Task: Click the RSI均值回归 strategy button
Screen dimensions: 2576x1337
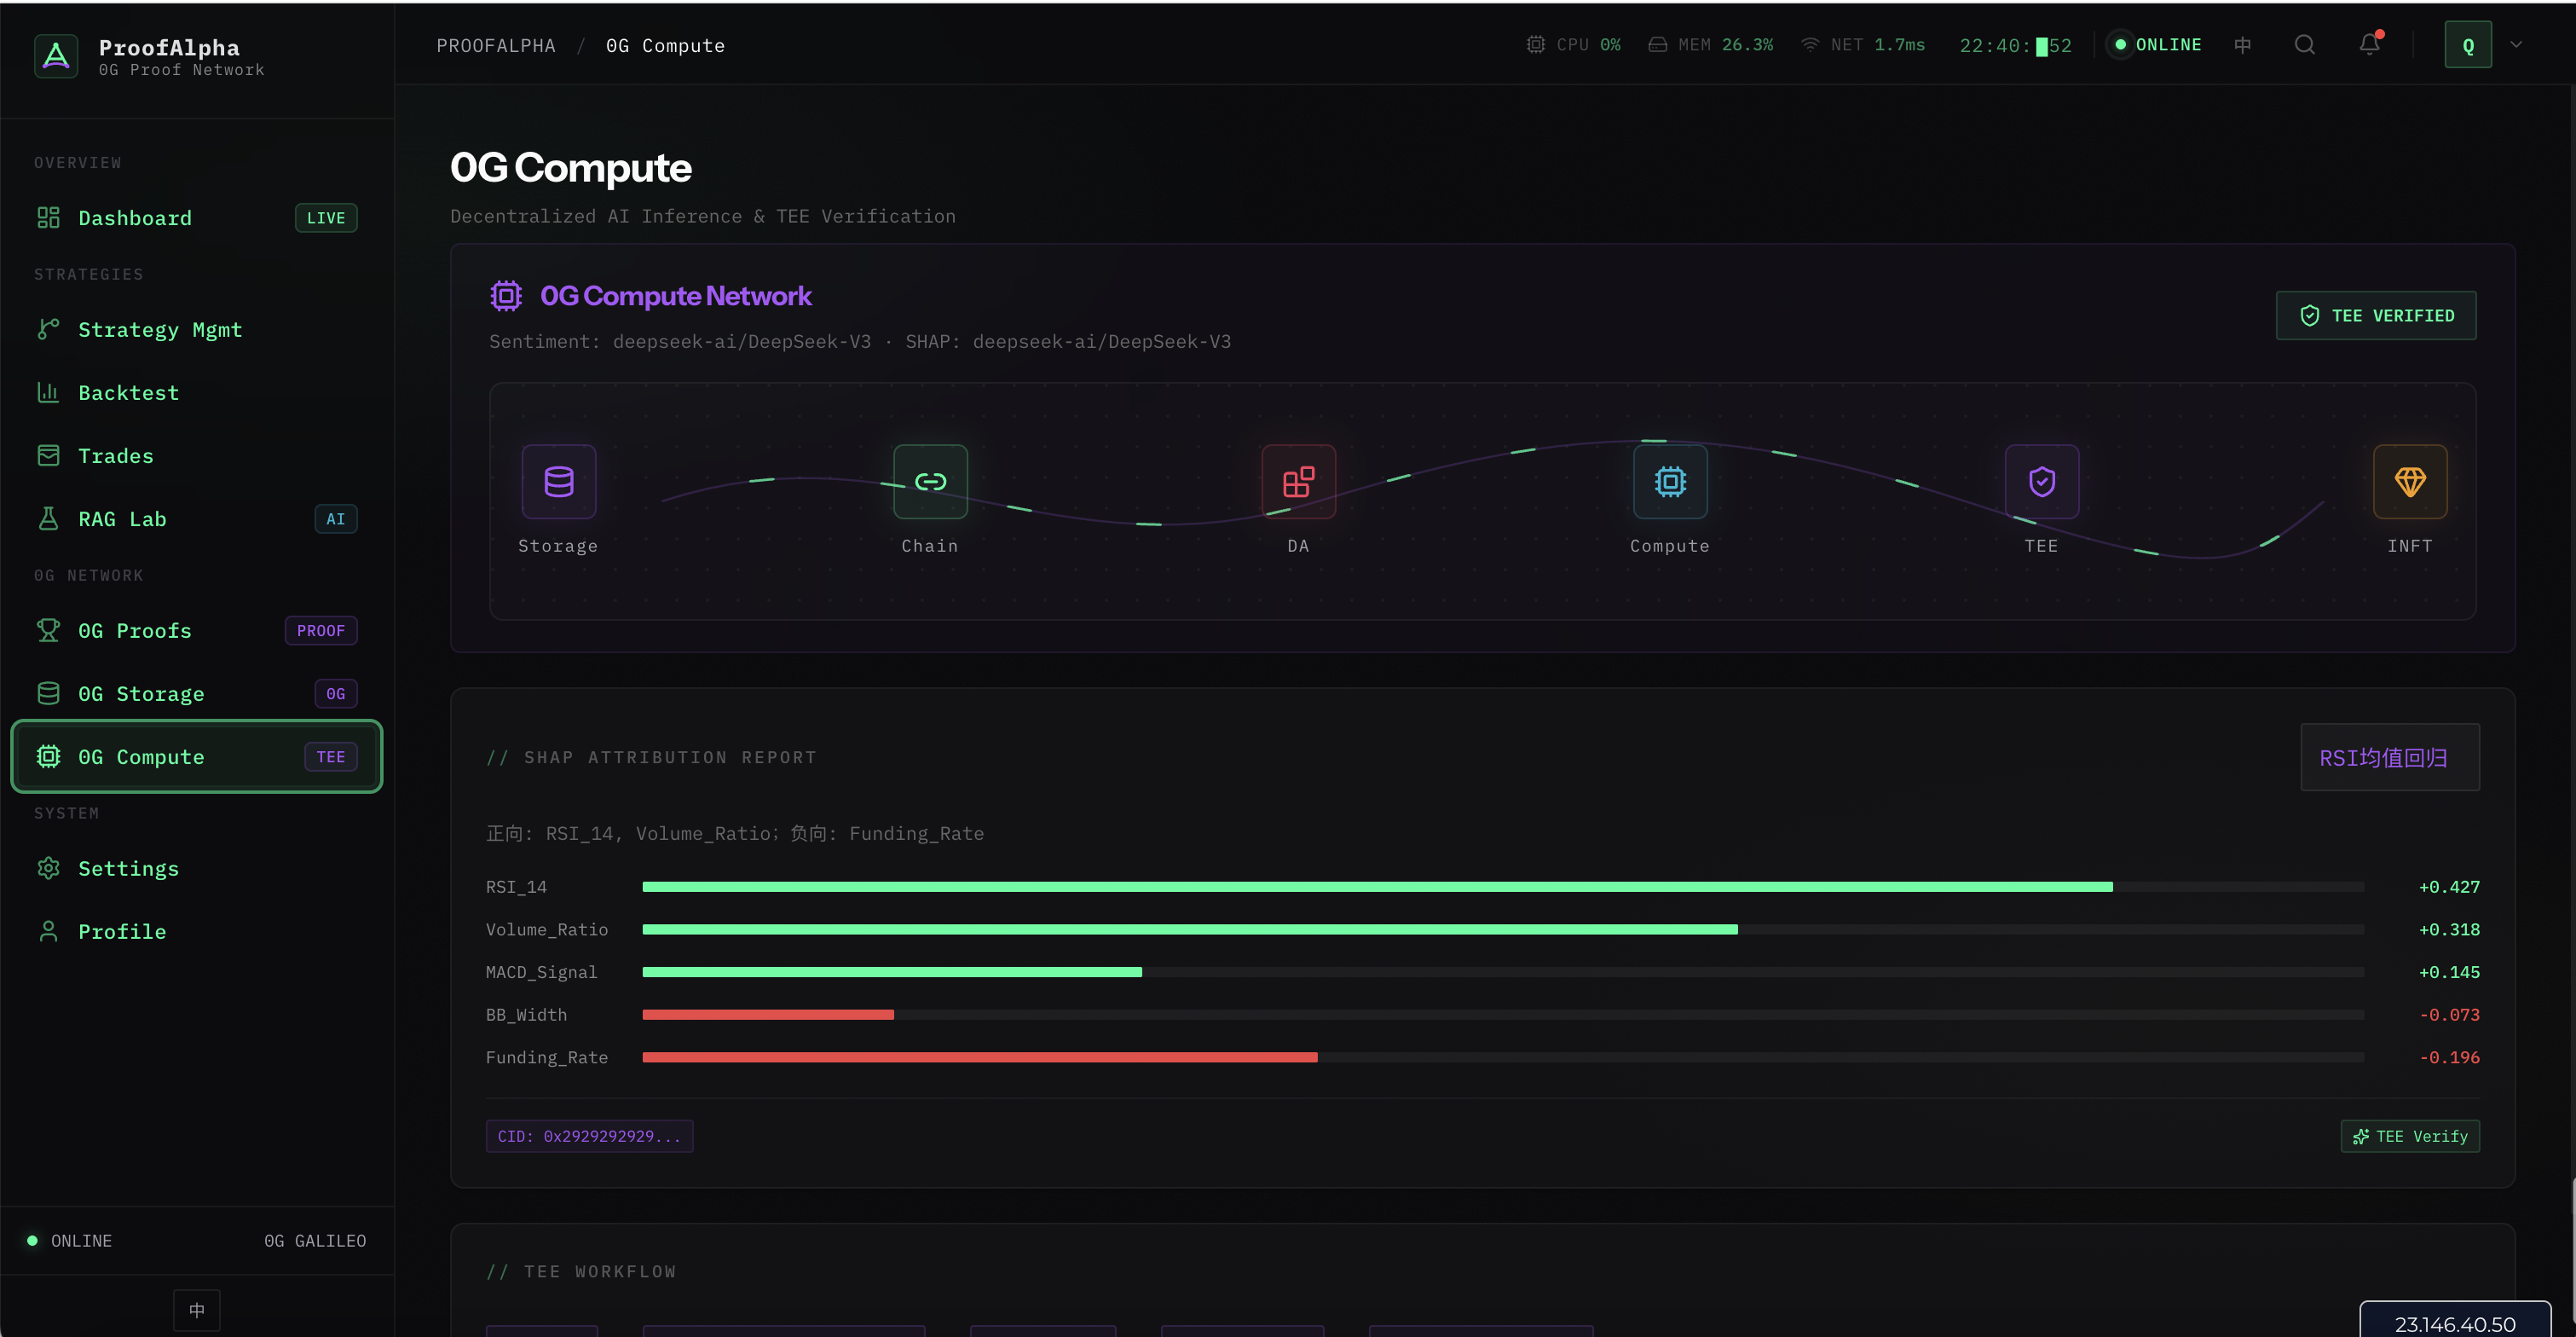Action: tap(2390, 758)
